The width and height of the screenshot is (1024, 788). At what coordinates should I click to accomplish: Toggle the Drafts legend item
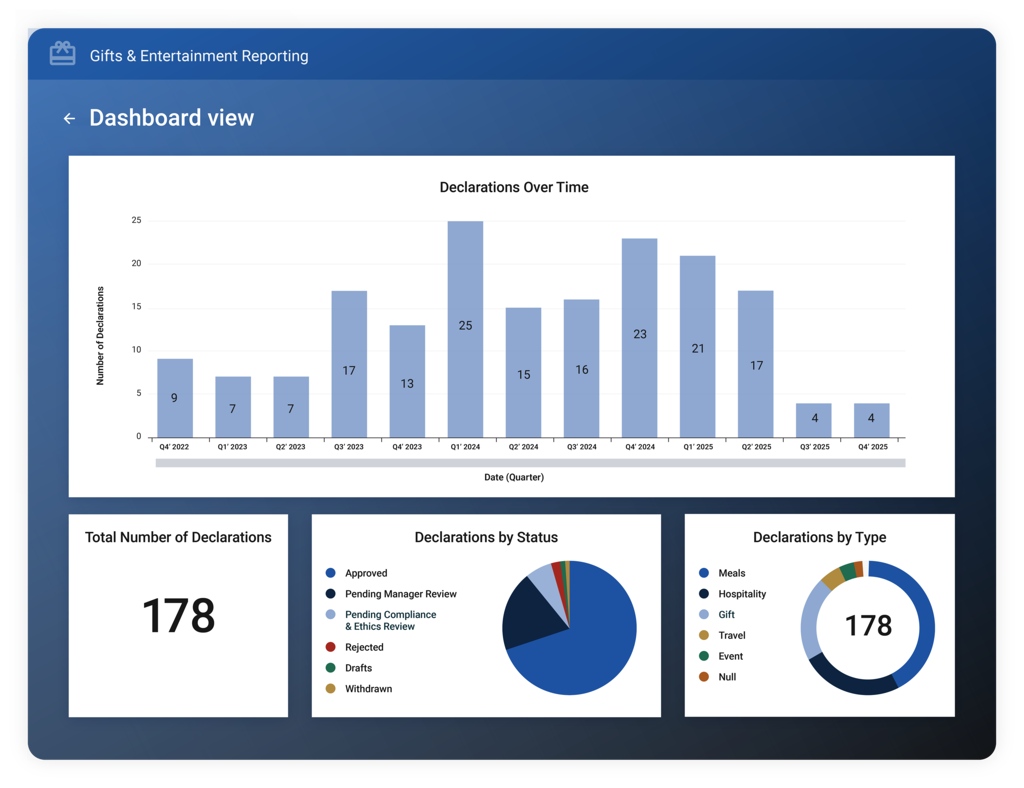click(x=349, y=668)
